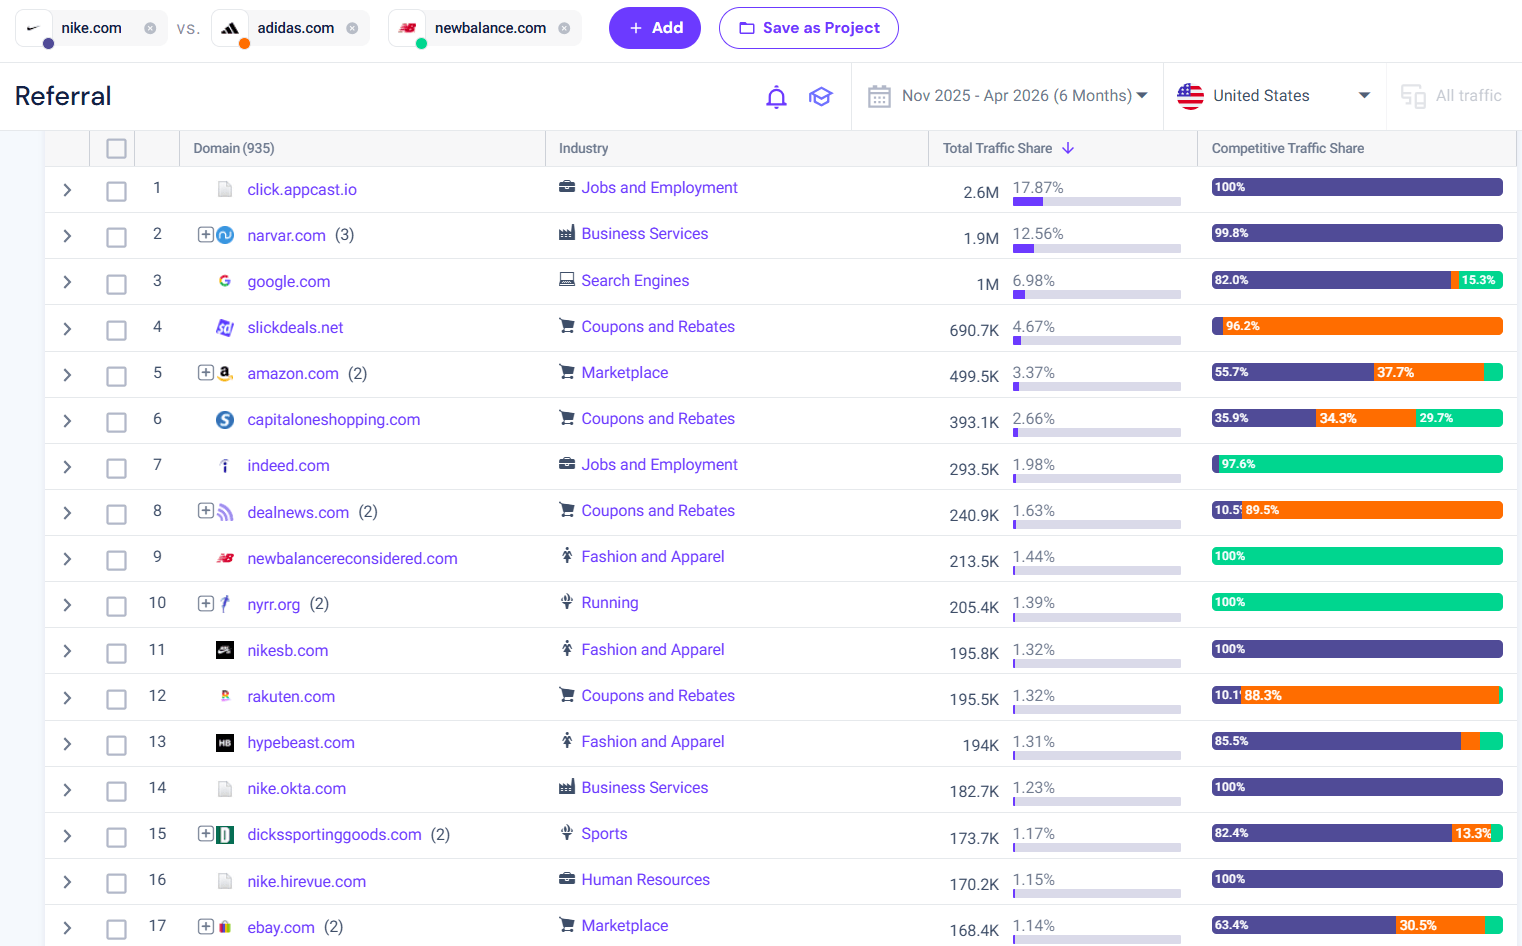This screenshot has width=1522, height=946.
Task: Click the 1.9M traffic value for narvar.com
Action: 981,238
